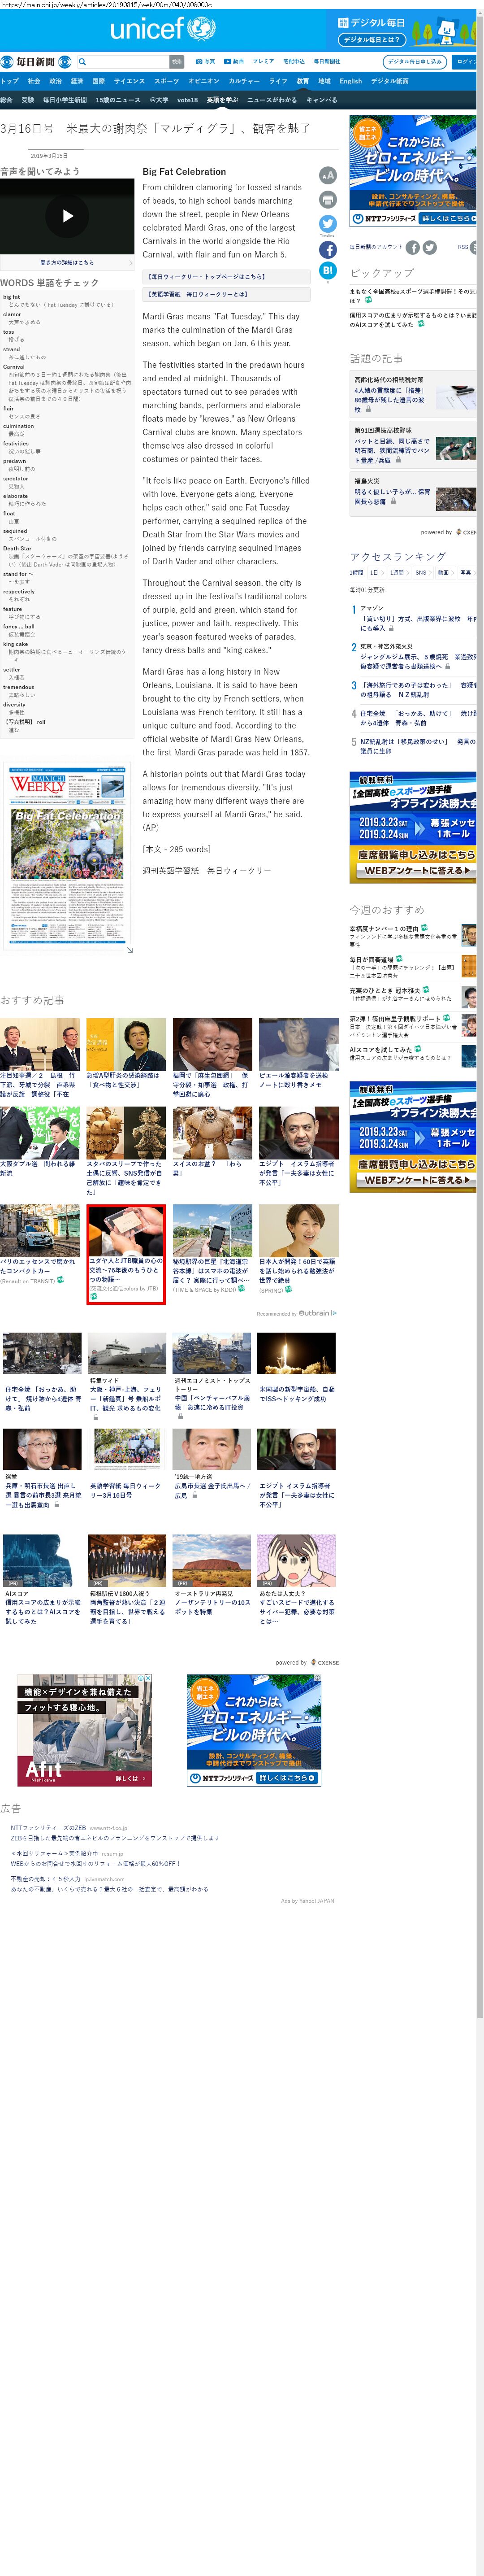Image resolution: width=484 pixels, height=2576 pixels.
Task: Open 写真 photo link in top bar
Action: (x=205, y=61)
